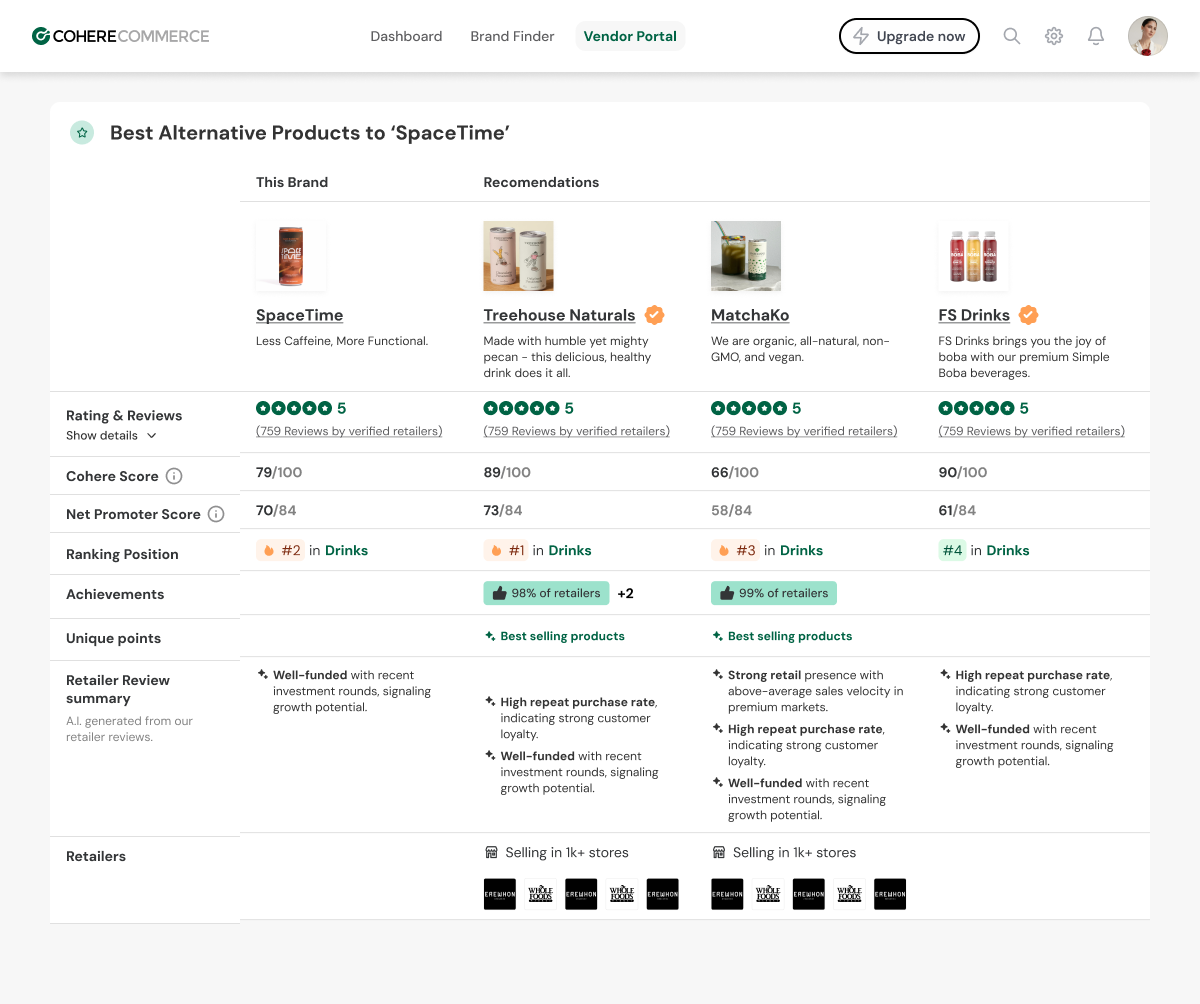The height and width of the screenshot is (1004, 1200).
Task: Click the first Erewhon logo under MatchaKo
Action: pyautogui.click(x=727, y=894)
